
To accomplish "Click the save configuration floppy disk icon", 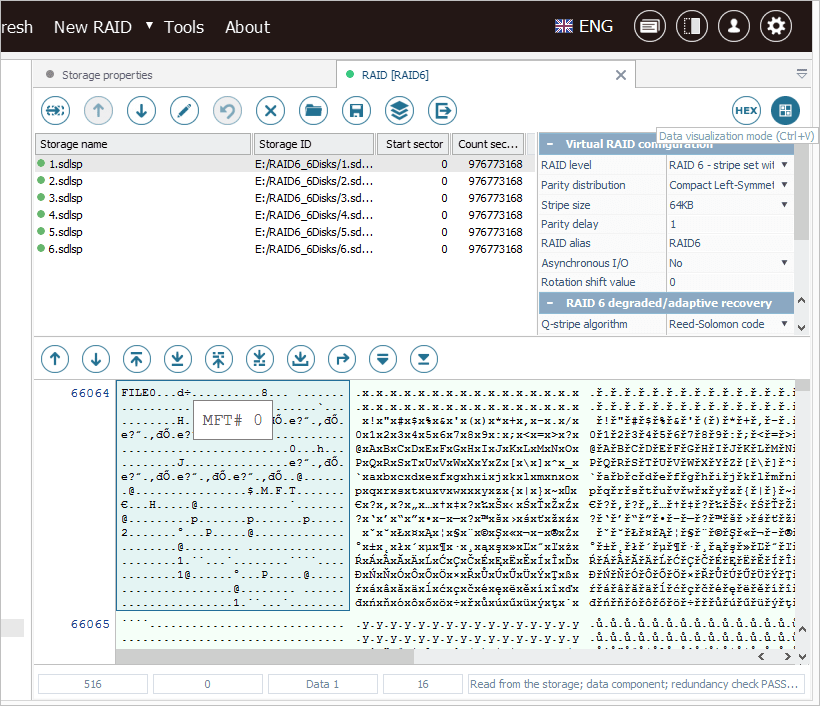I will [356, 110].
